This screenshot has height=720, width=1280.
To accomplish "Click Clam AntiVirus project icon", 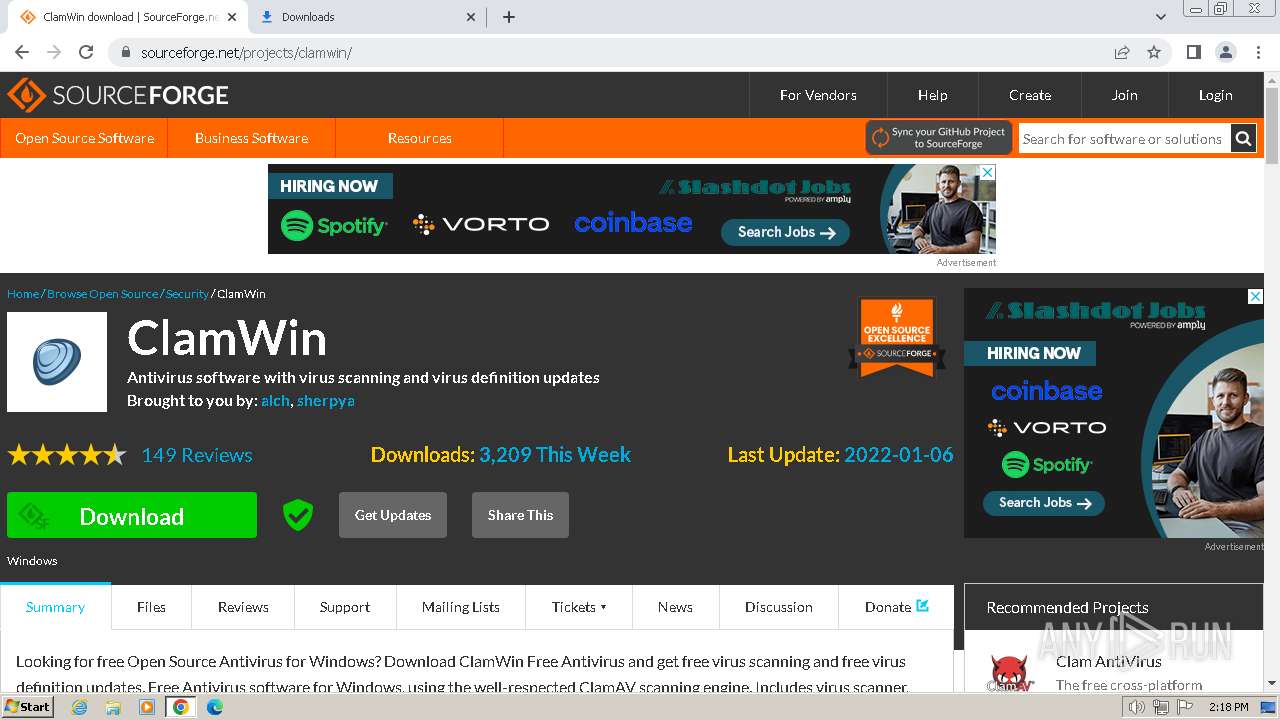I will 1009,673.
